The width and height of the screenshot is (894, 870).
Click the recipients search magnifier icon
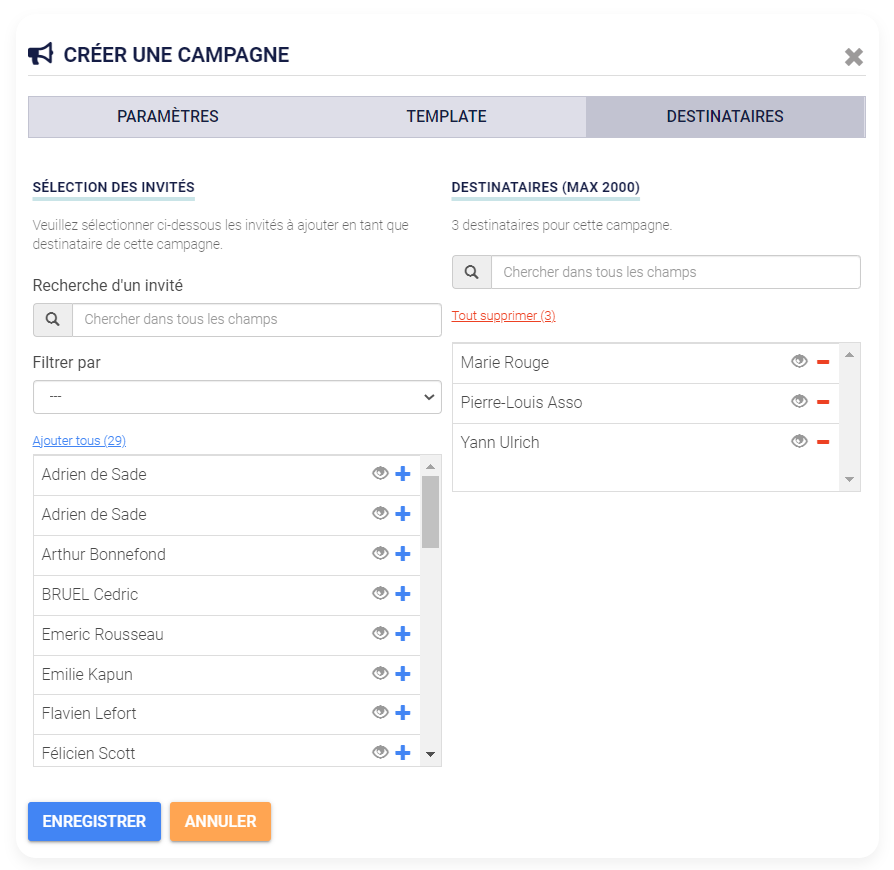[x=472, y=272]
